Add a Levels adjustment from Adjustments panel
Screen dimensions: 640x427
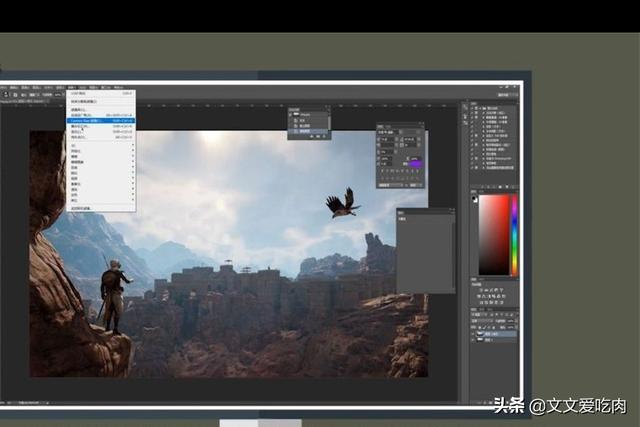coord(486,289)
